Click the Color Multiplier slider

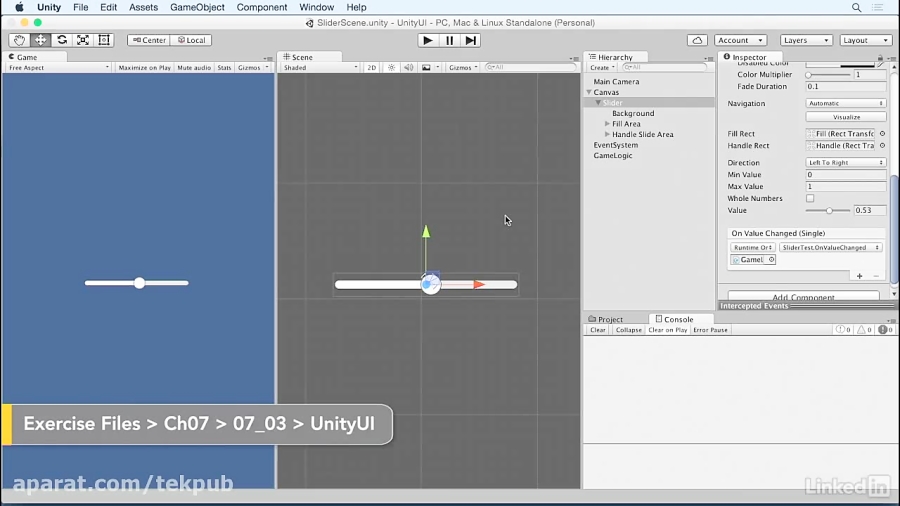tap(828, 75)
